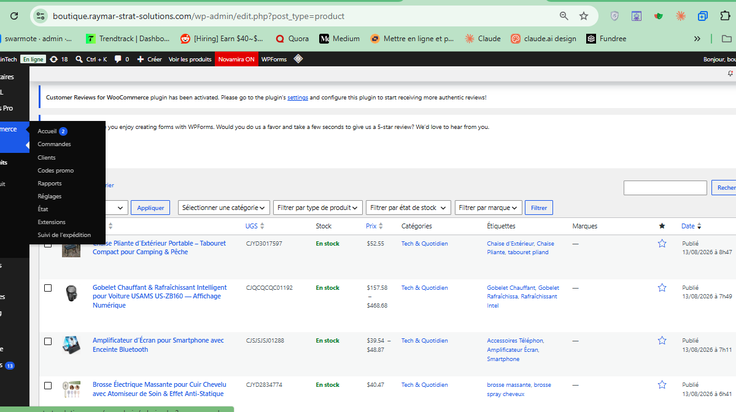Open Chaise Pliante d'Extérieur Portable product title
The height and width of the screenshot is (412, 736).
(x=159, y=248)
